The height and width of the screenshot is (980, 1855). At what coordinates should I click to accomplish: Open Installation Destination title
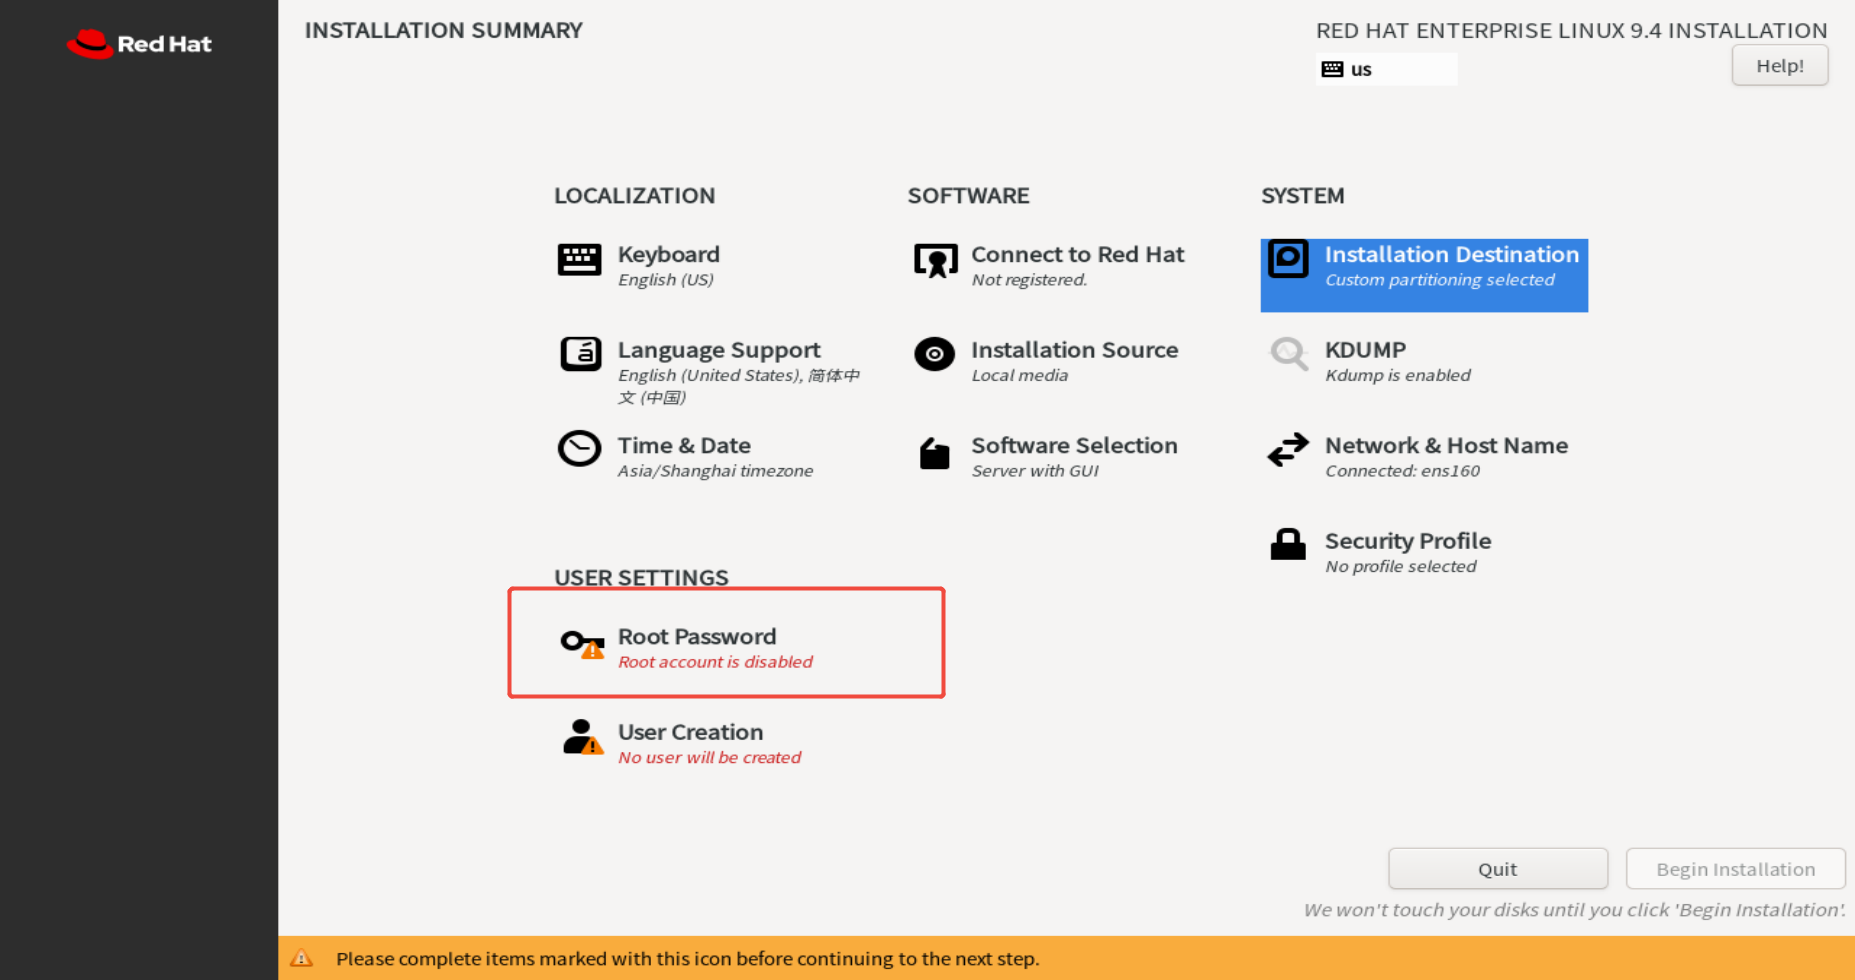coord(1451,254)
